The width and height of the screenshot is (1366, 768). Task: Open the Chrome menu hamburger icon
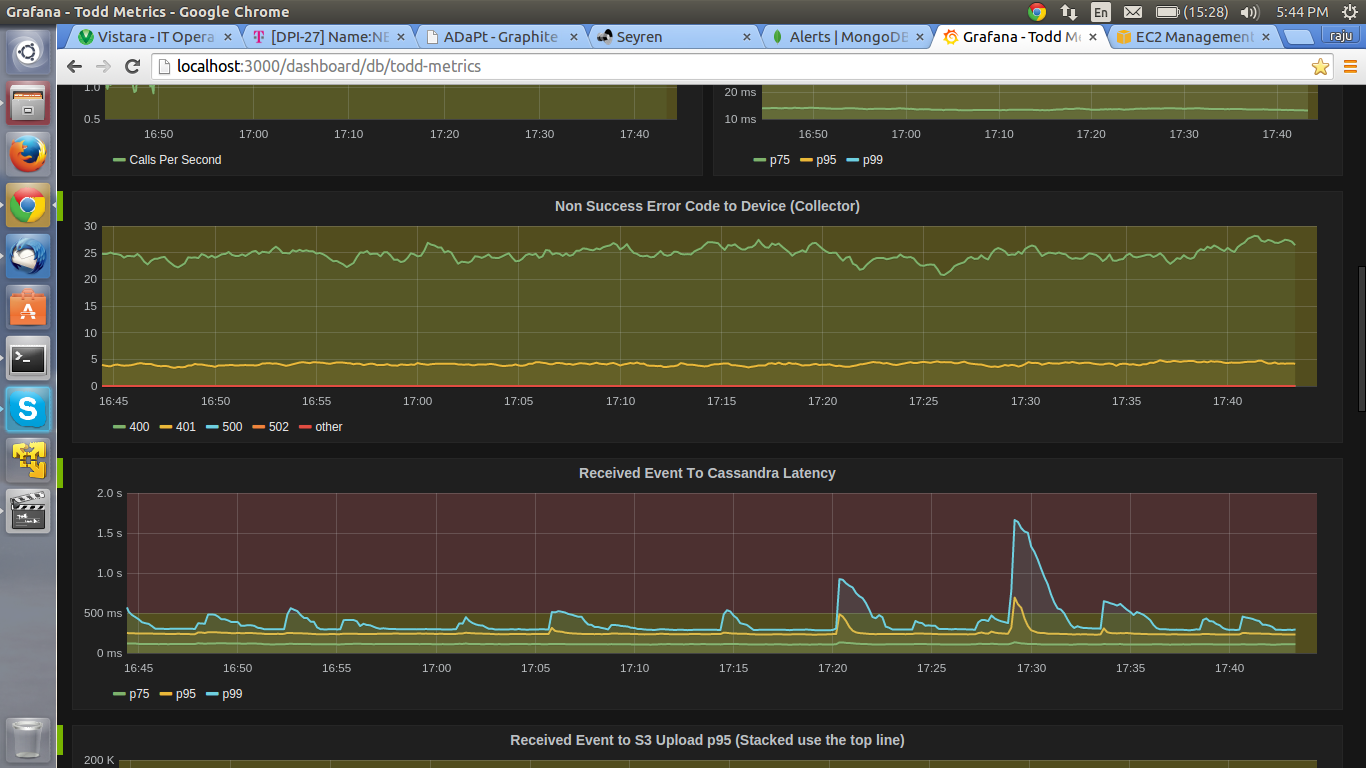coord(1350,67)
